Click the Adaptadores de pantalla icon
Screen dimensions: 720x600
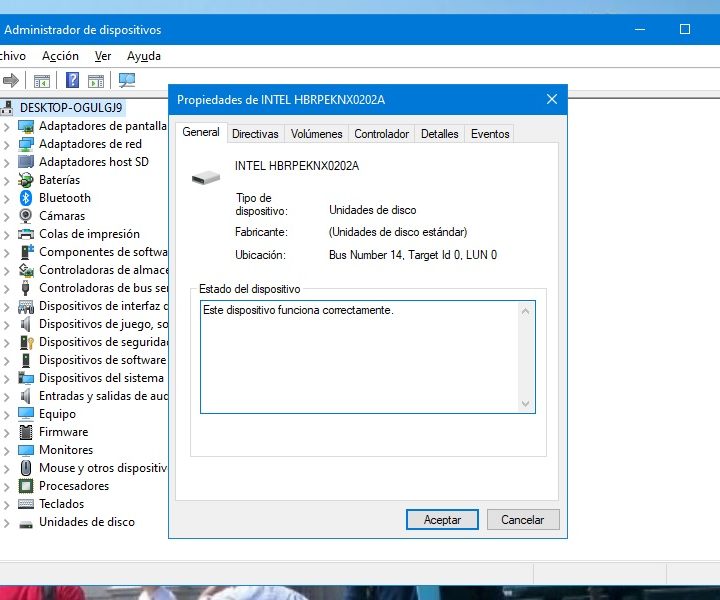[x=26, y=126]
